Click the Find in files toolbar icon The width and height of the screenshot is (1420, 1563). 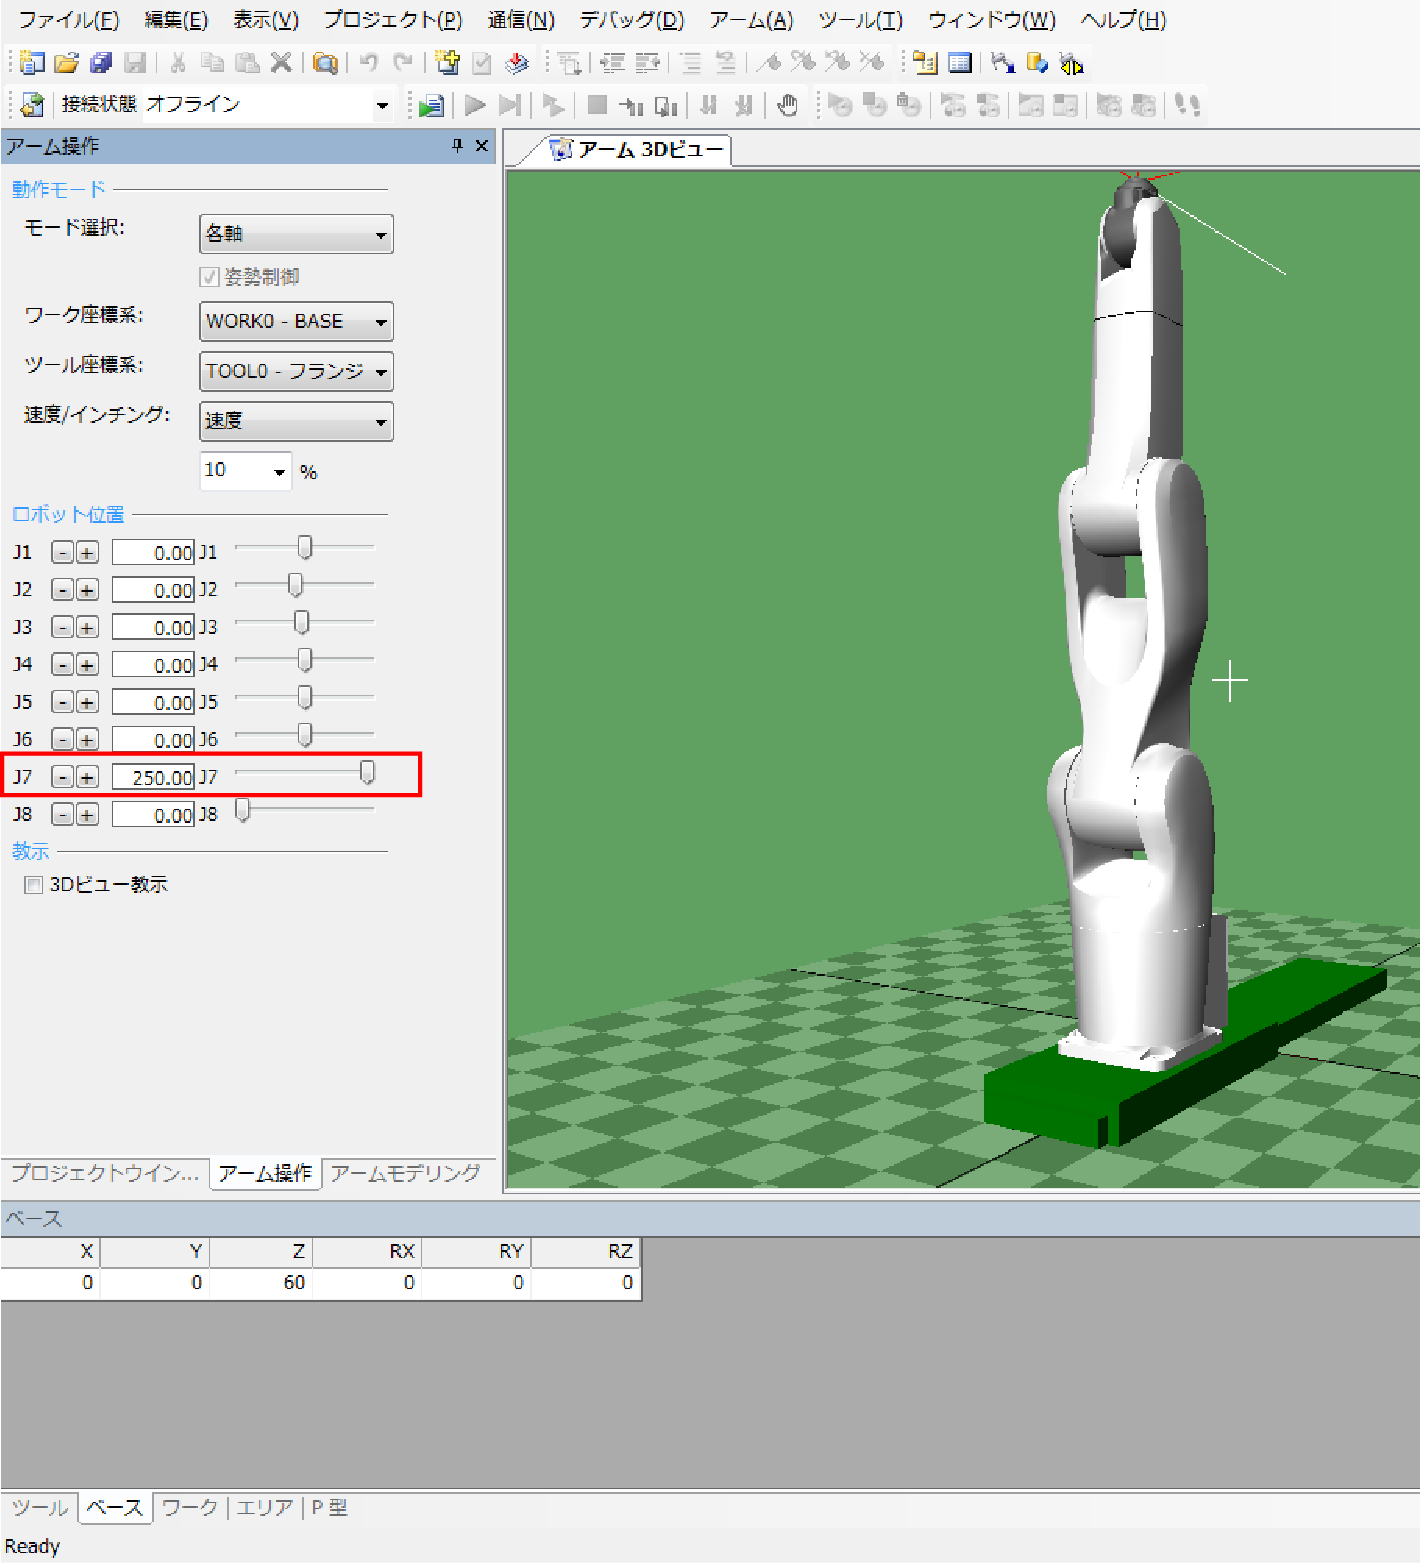coord(325,63)
